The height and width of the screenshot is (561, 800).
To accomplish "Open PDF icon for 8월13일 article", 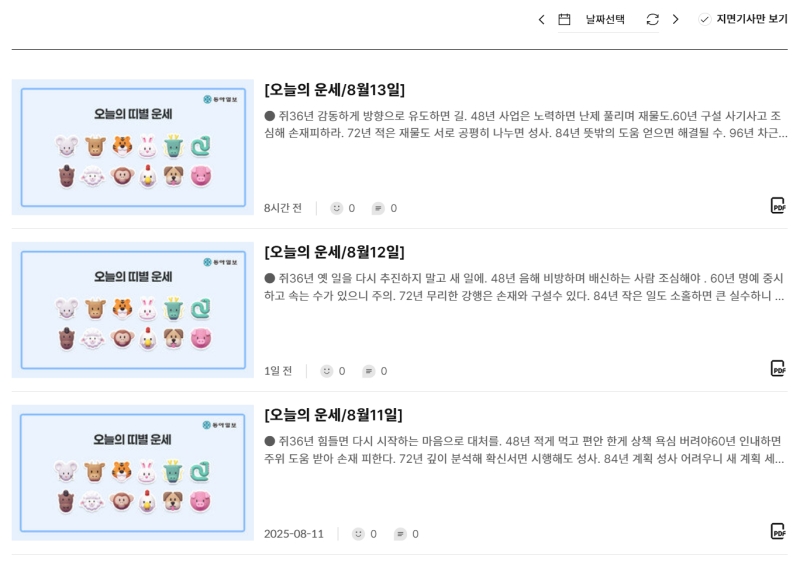I will point(778,206).
